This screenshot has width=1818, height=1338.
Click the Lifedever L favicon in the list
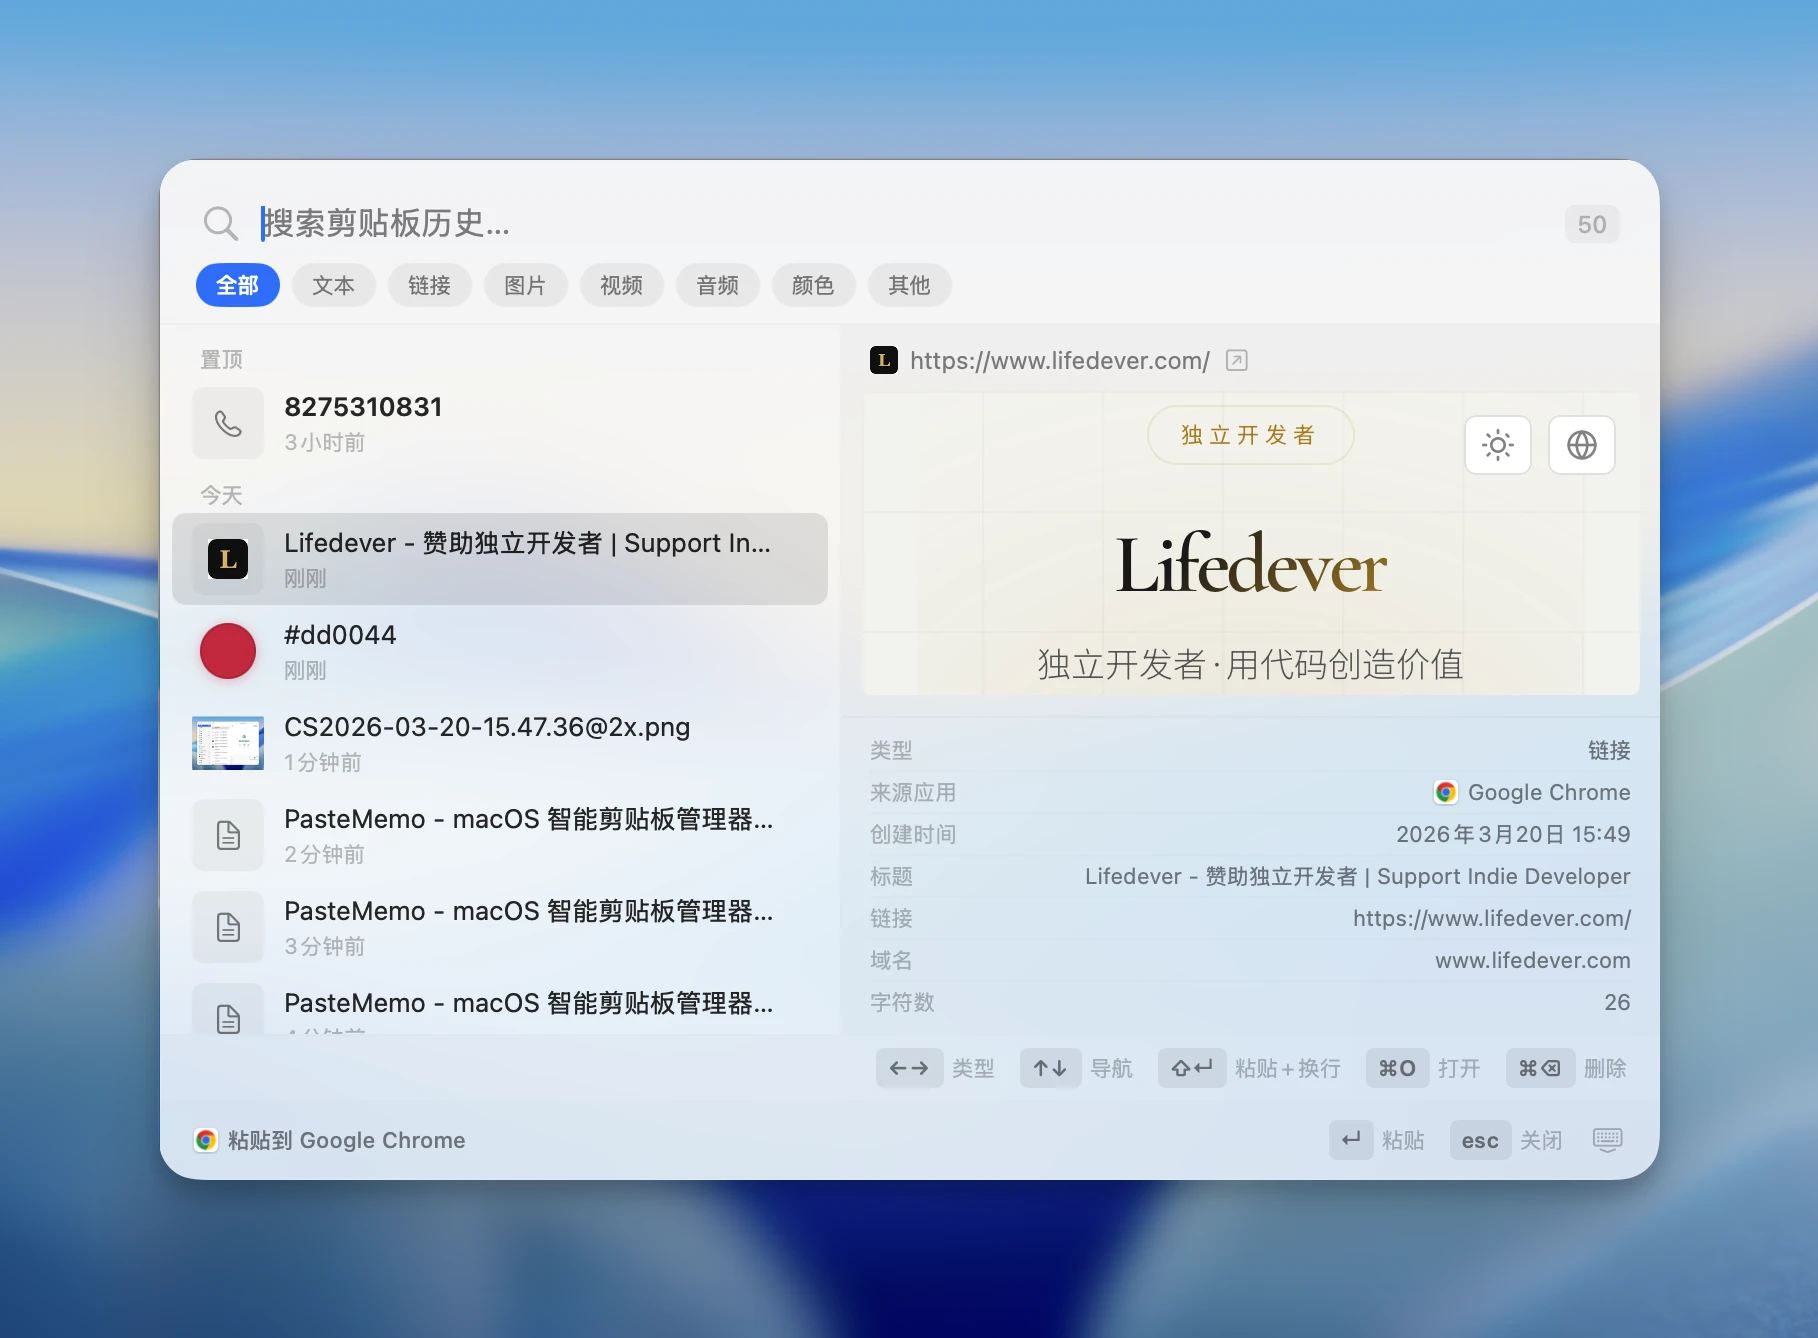click(228, 559)
